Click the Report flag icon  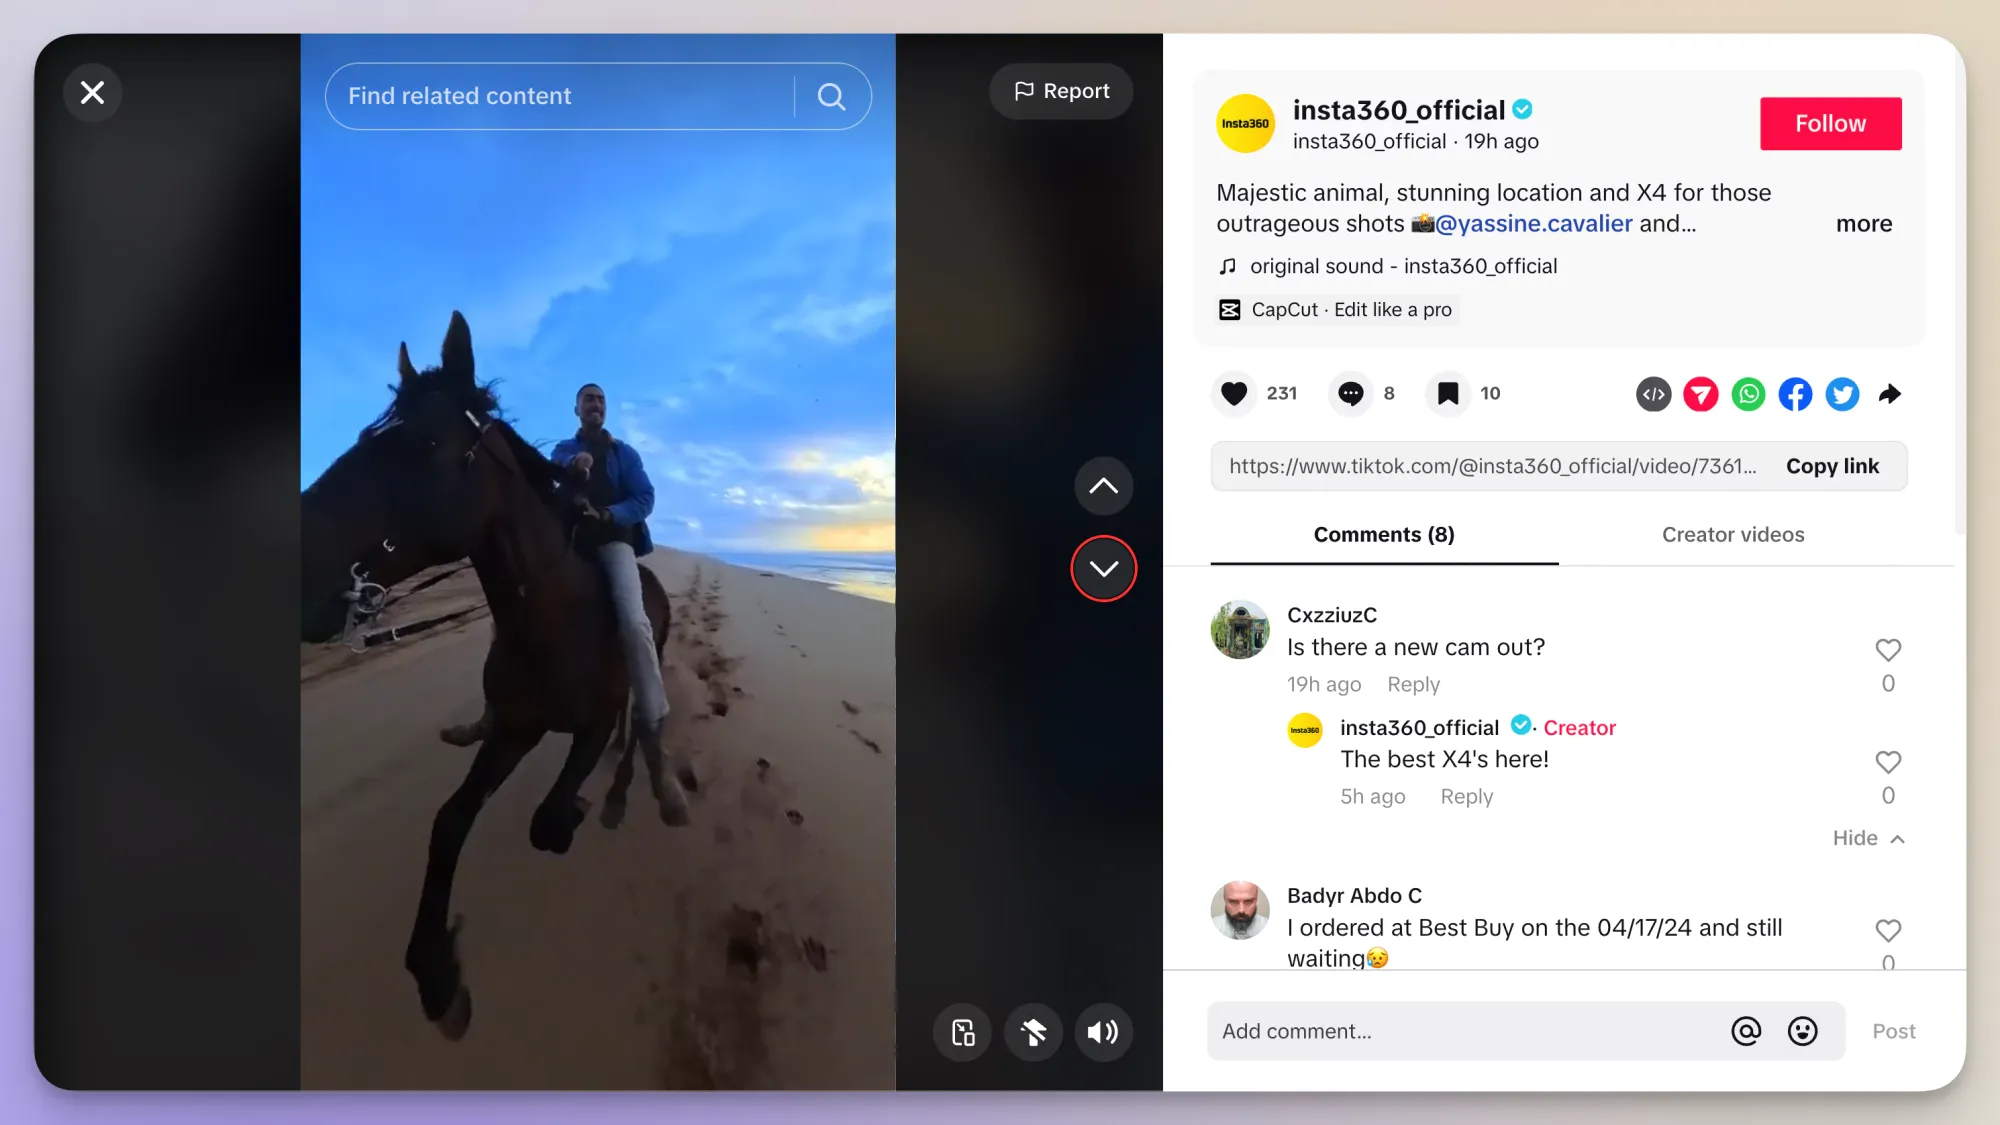[1025, 91]
